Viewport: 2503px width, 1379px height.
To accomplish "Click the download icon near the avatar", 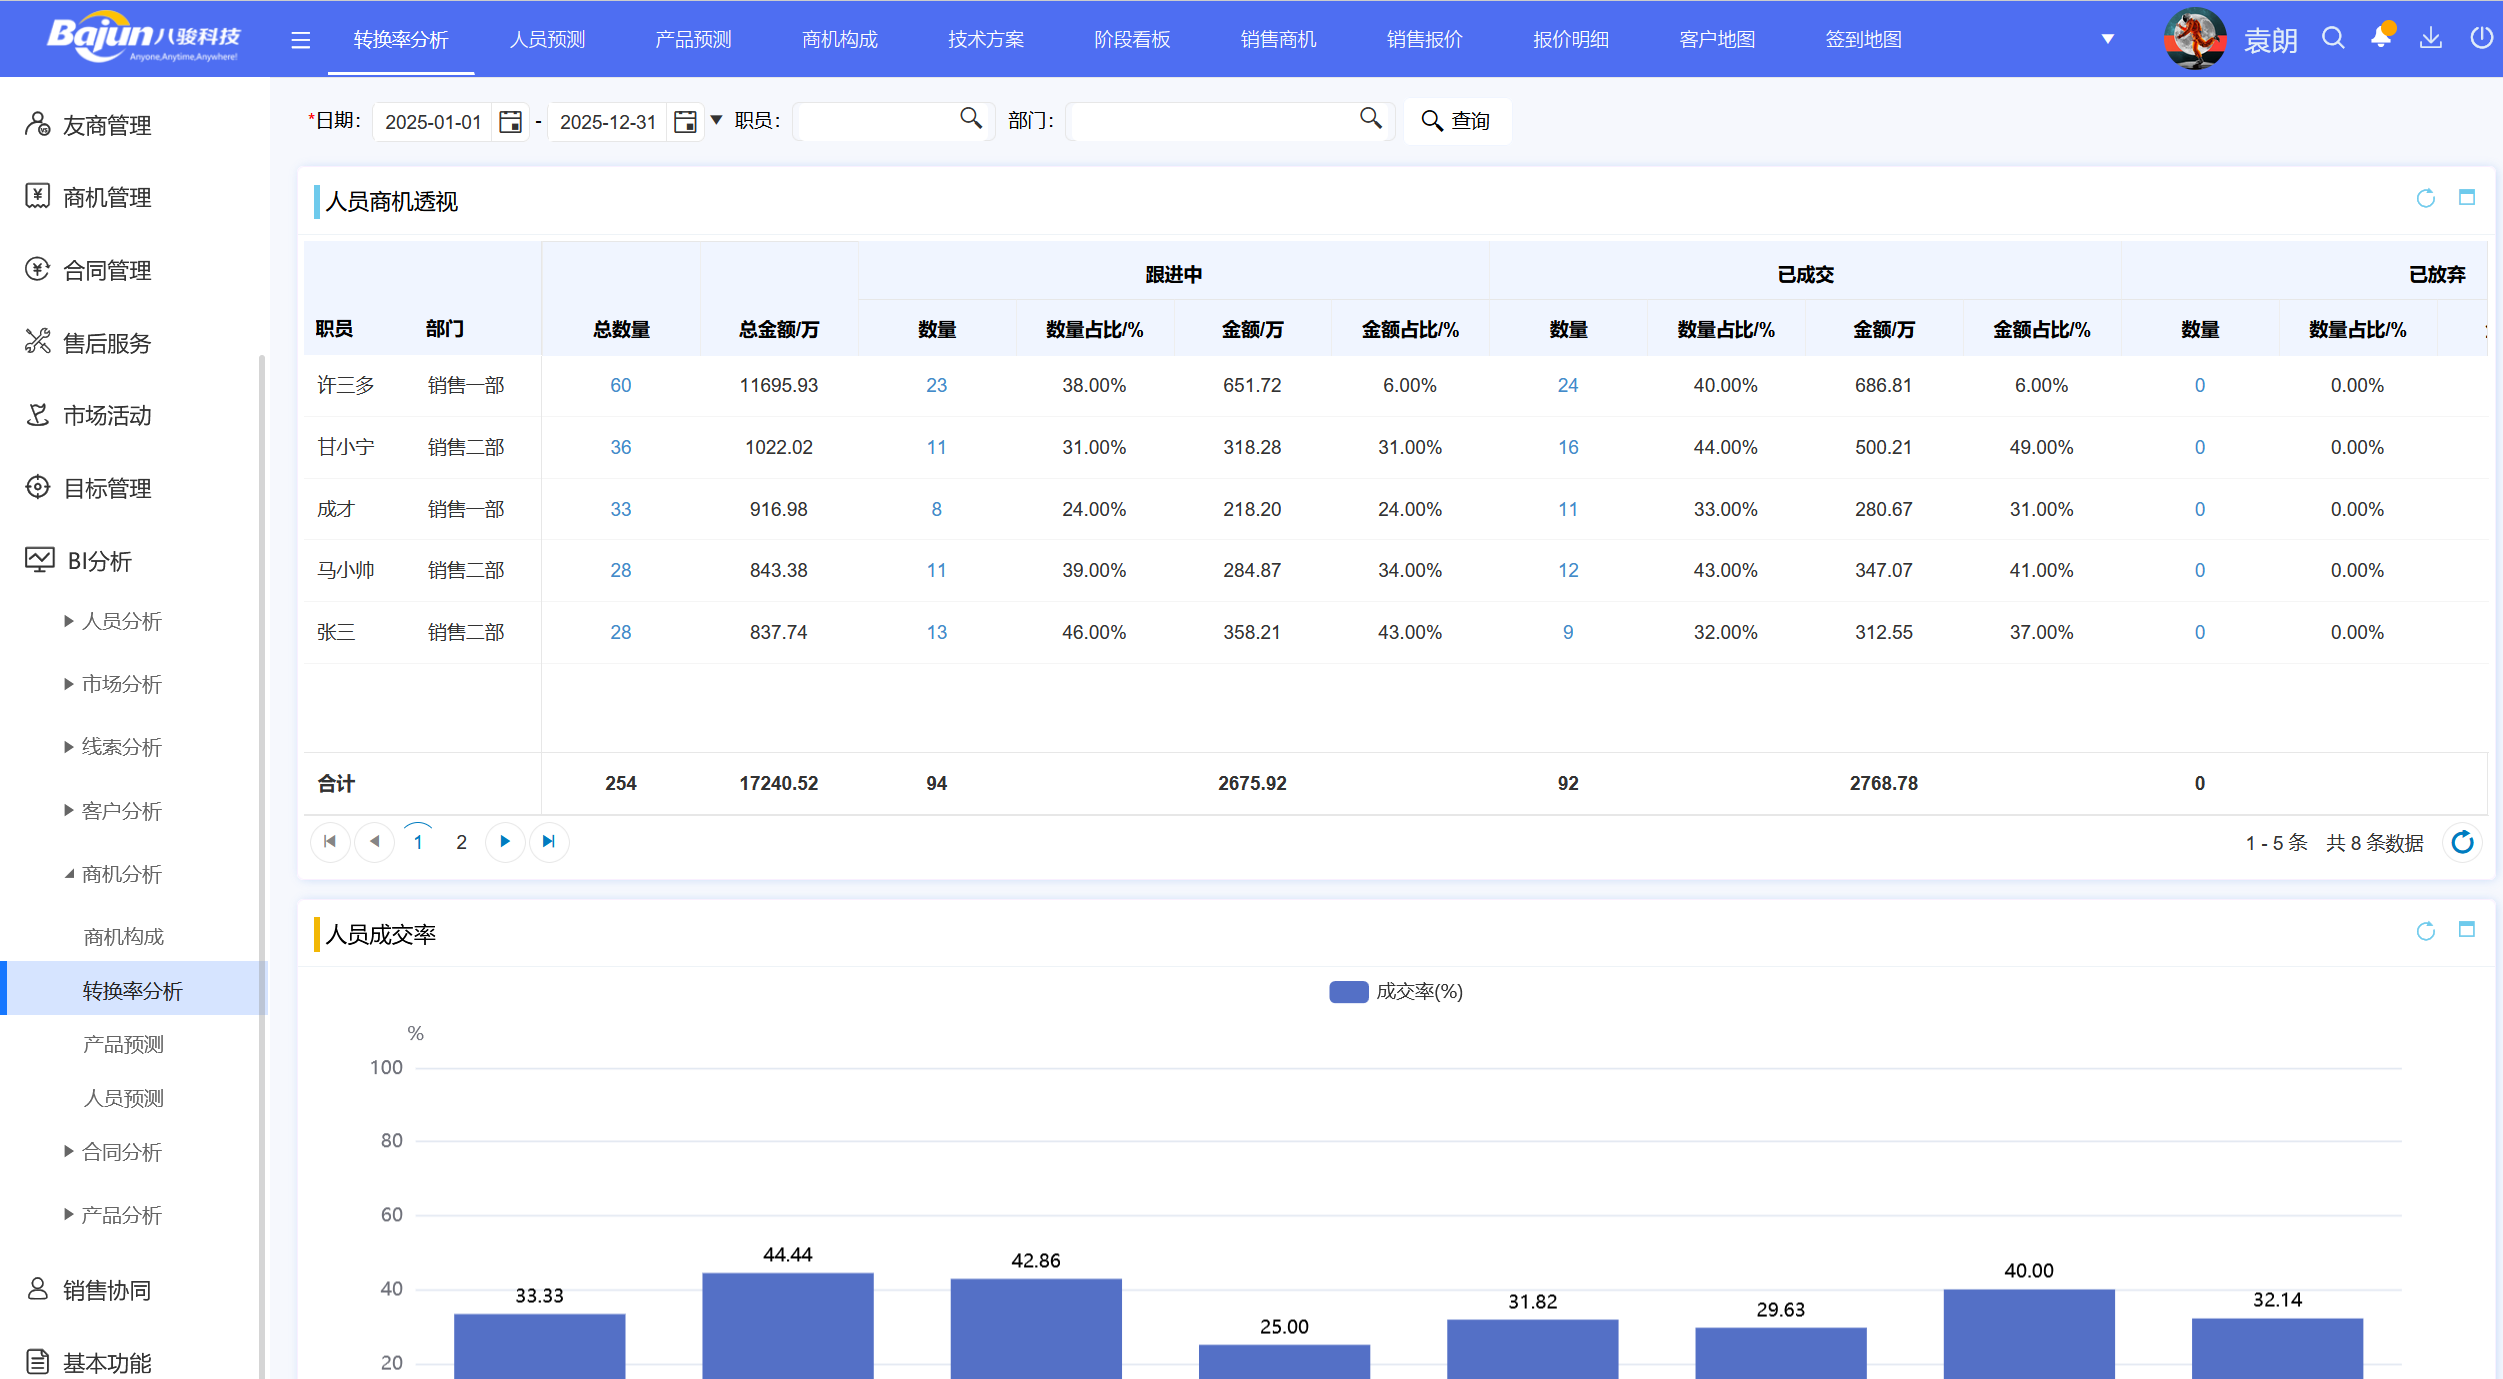I will 2430,37.
